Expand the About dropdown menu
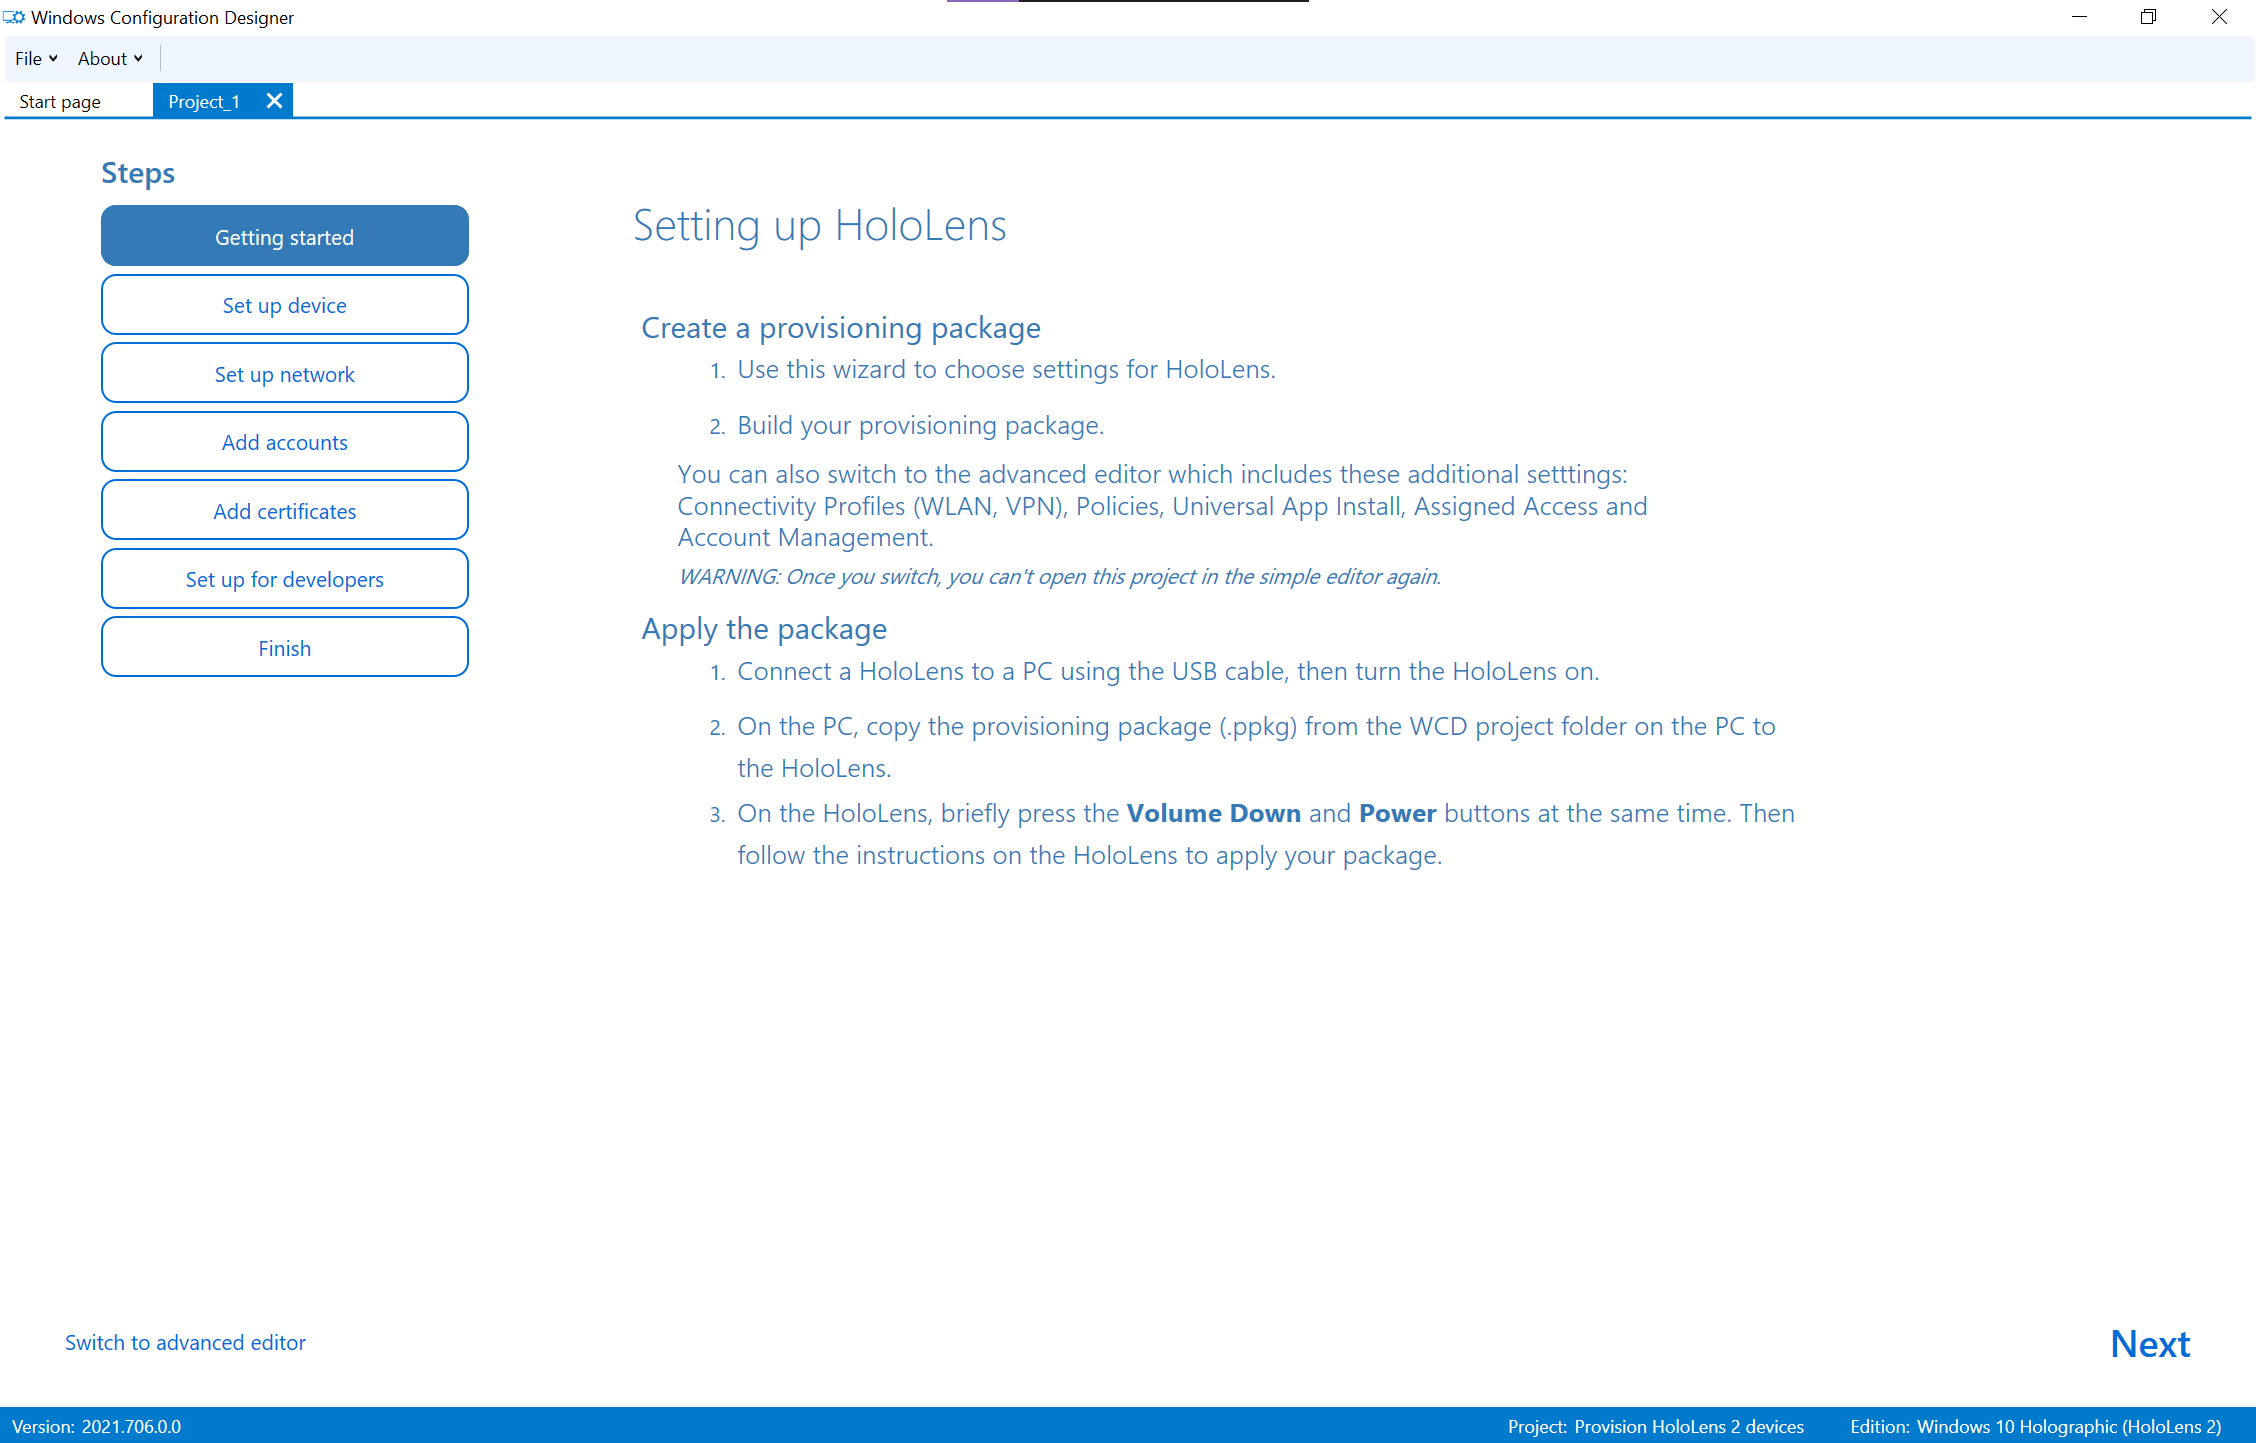 [x=102, y=58]
